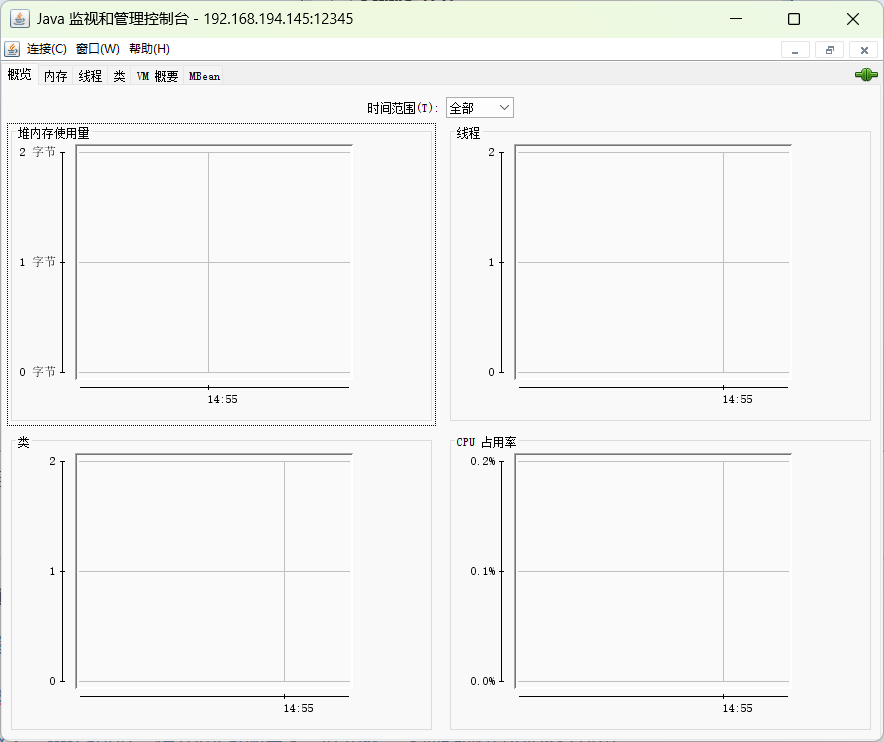Screen dimensions: 884x742
Task: Minimize the inner connection frame
Action: 795,50
